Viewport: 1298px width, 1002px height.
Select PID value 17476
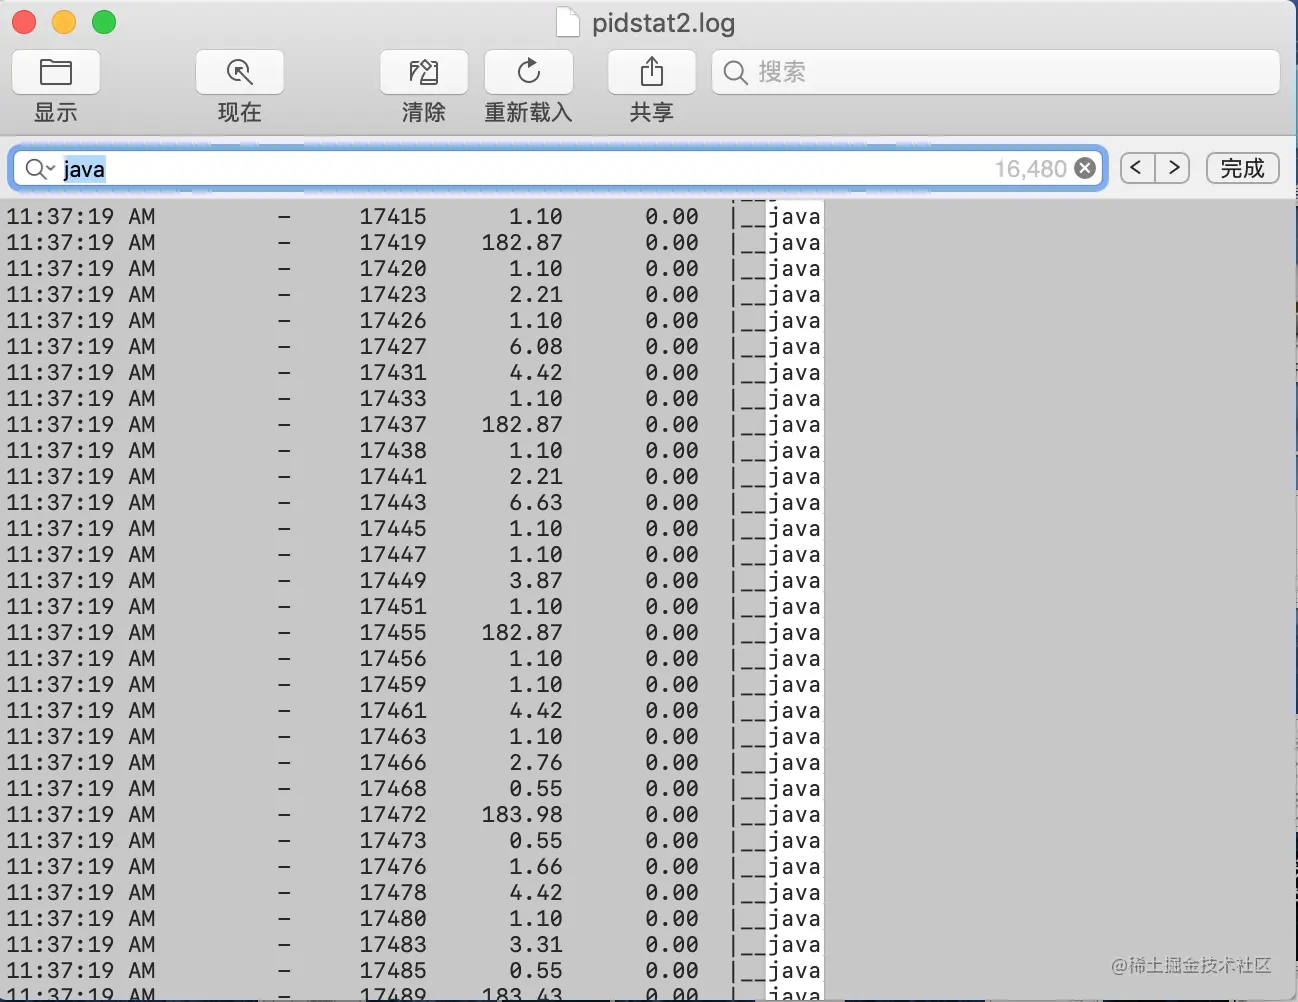coord(393,866)
